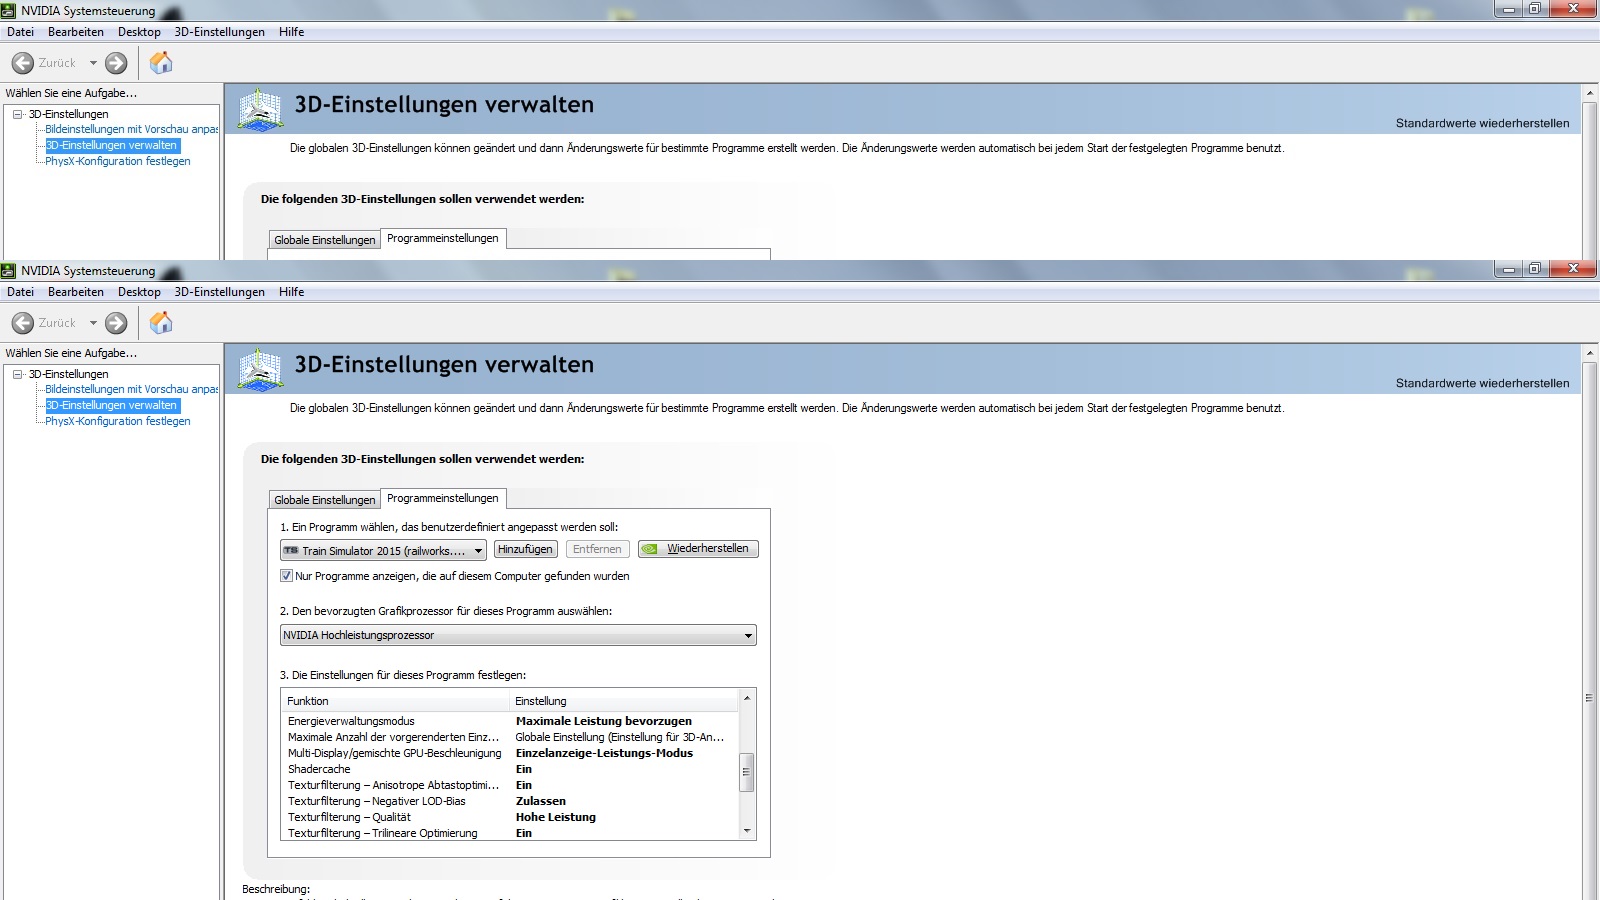Viewport: 1600px width, 900px height.
Task: Click the Wiederherstellen button with NVIDIA logo
Action: click(x=698, y=549)
